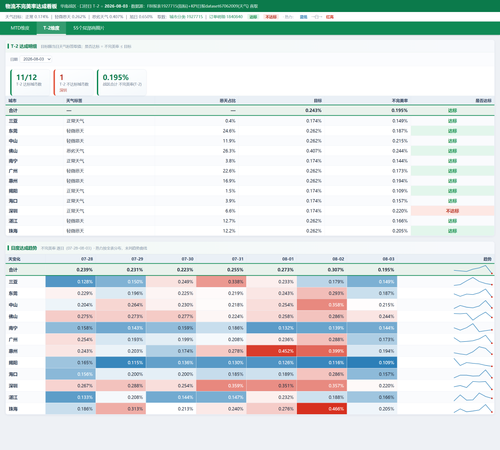
Task: Click the 0.195% KPI card
Action: (122, 82)
